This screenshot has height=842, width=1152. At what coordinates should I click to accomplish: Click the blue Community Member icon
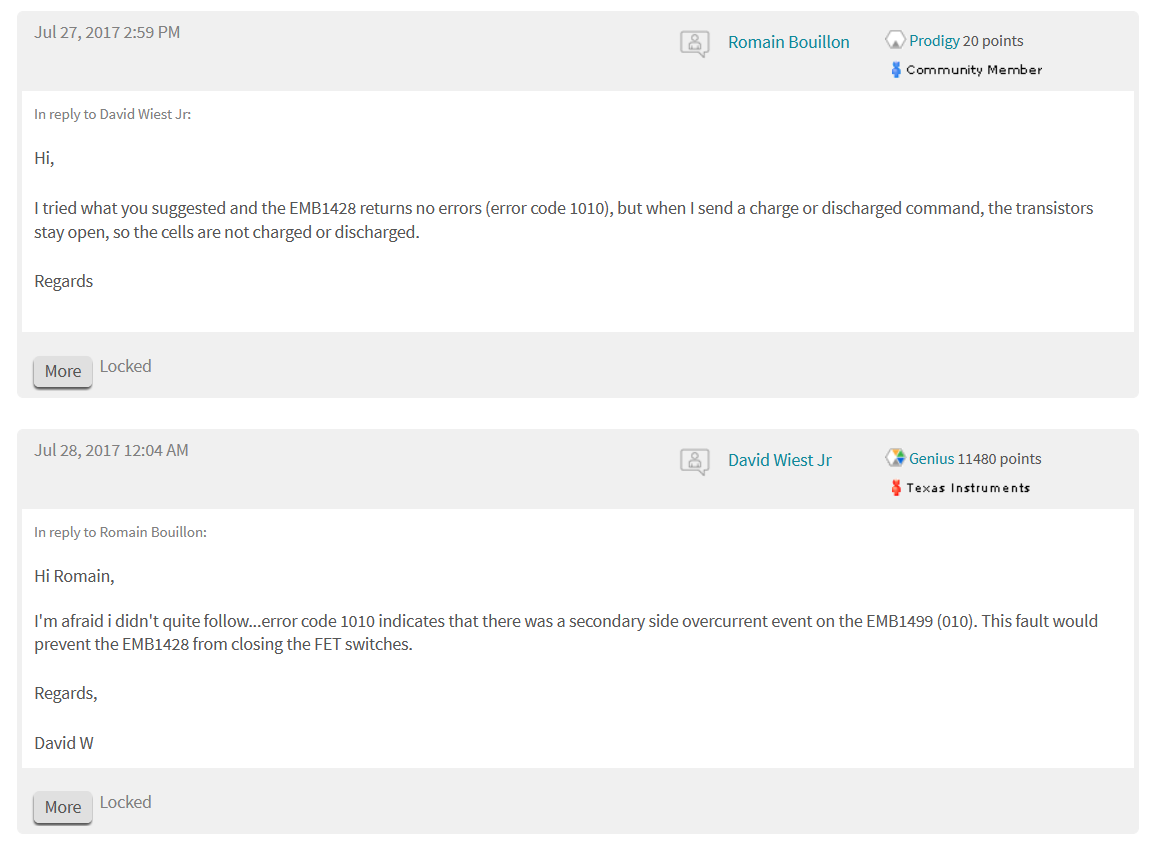pyautogui.click(x=896, y=70)
